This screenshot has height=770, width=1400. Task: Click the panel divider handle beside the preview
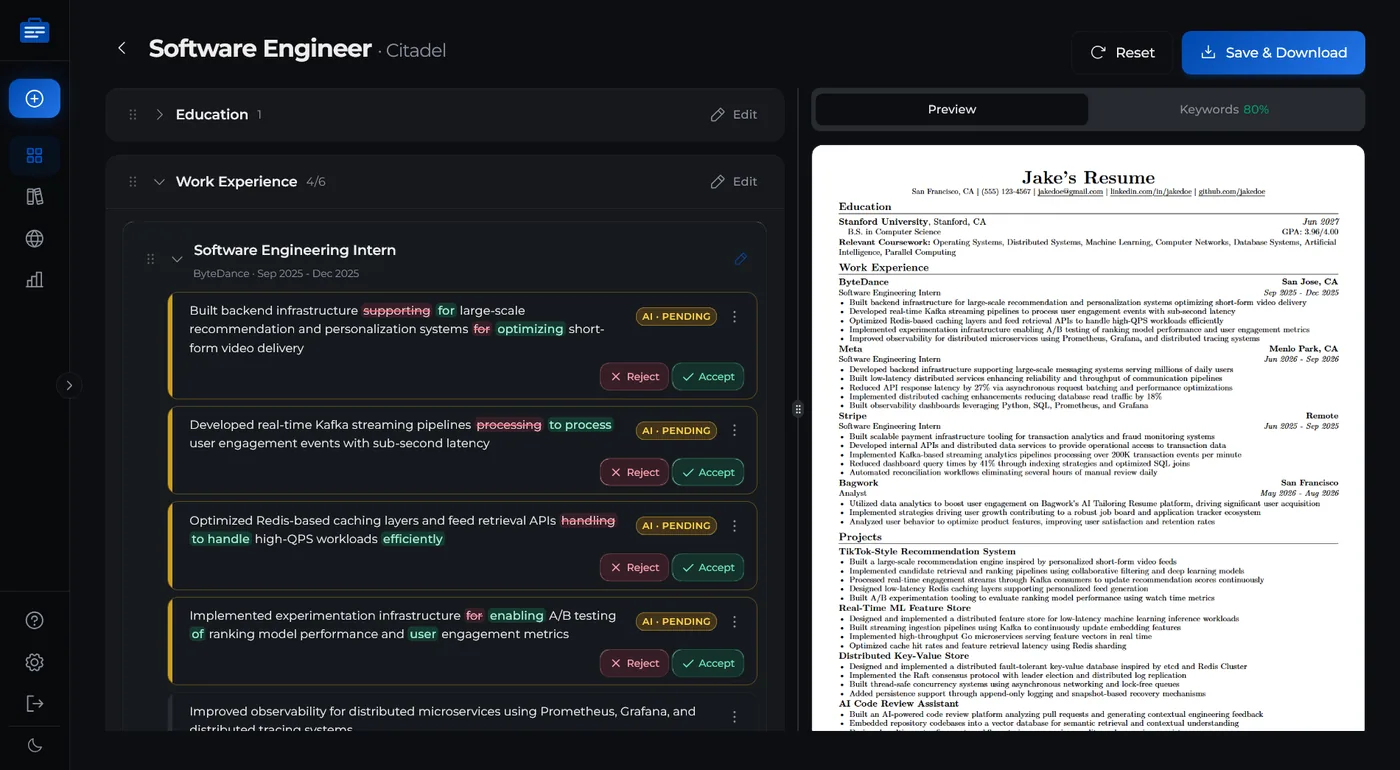798,409
